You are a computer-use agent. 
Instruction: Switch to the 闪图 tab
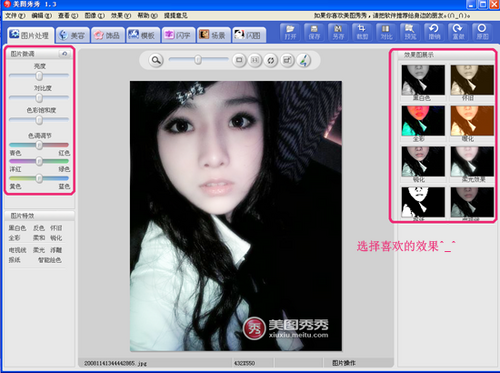tap(249, 35)
